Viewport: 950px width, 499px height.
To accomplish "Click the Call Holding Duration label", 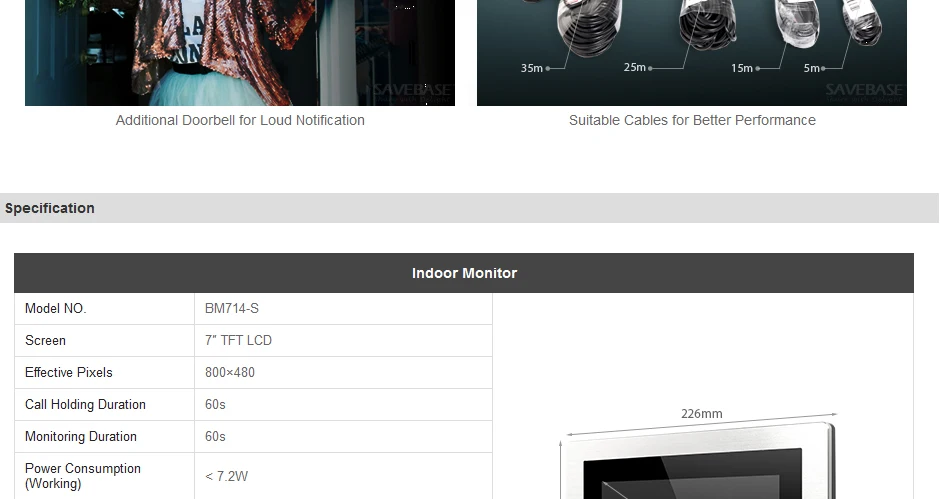I will [x=85, y=405].
